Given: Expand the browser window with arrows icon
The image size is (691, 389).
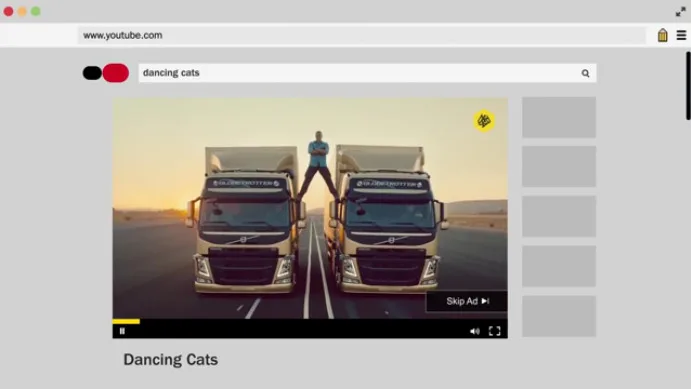Looking at the screenshot, I should pos(680,12).
